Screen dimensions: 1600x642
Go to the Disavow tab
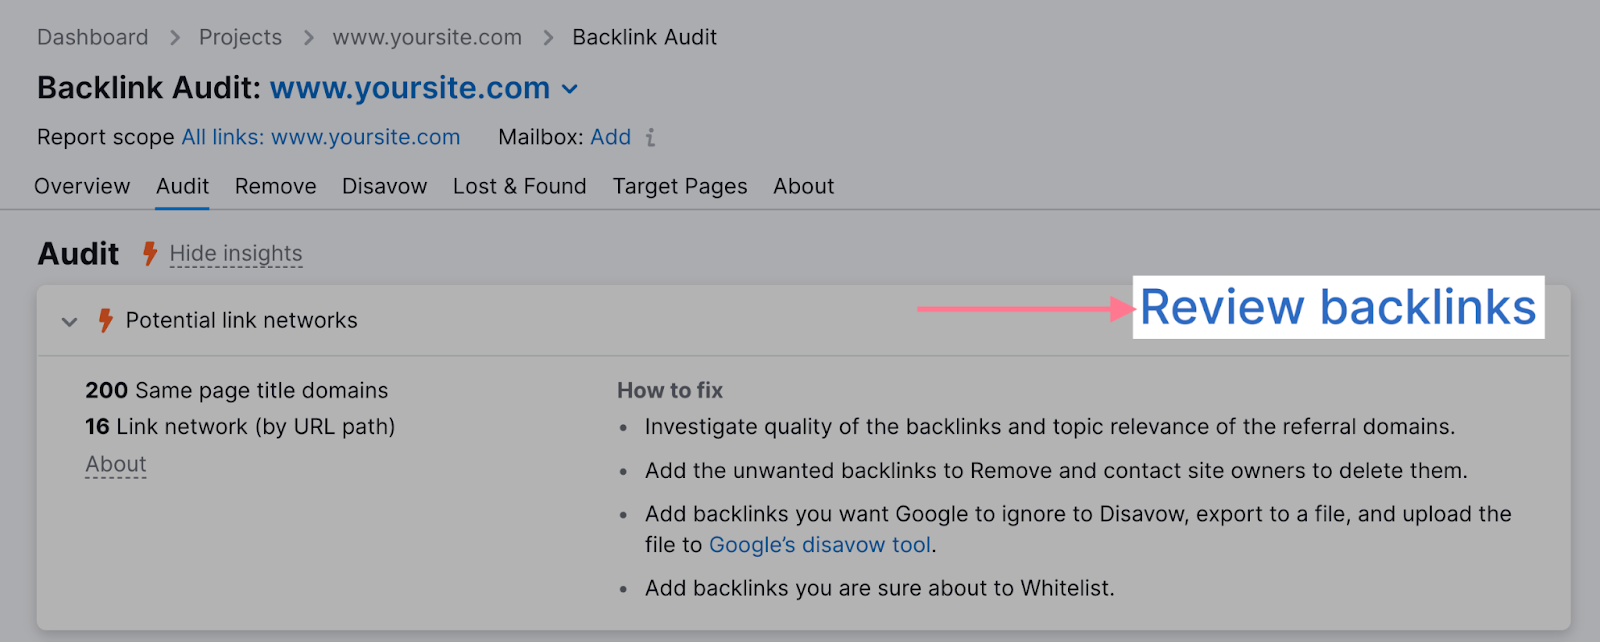click(384, 187)
